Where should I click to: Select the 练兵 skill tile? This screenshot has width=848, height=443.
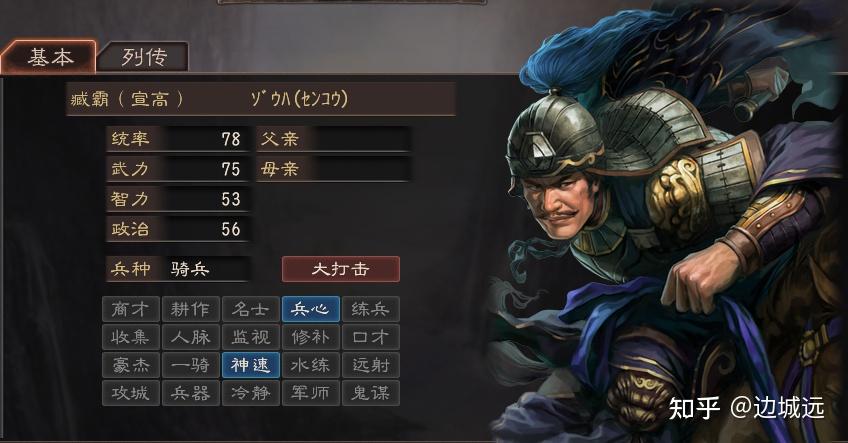371,309
